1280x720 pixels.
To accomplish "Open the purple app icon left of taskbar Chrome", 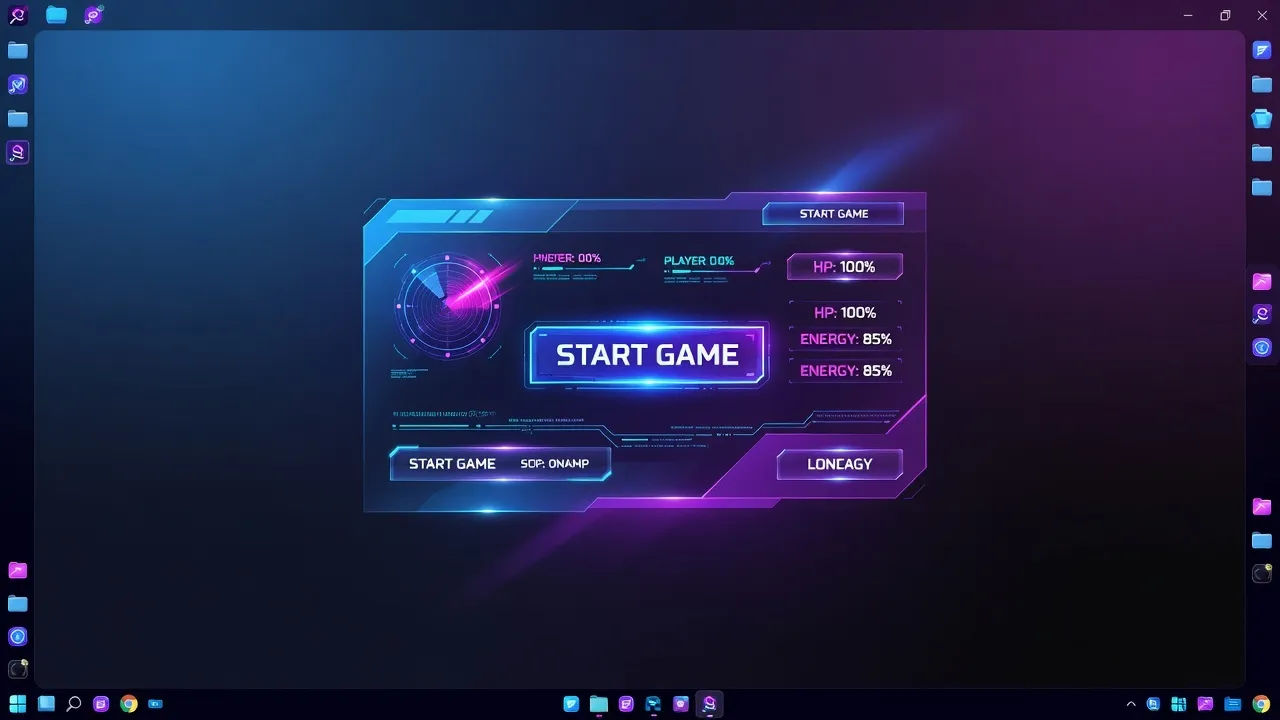I will [x=101, y=704].
